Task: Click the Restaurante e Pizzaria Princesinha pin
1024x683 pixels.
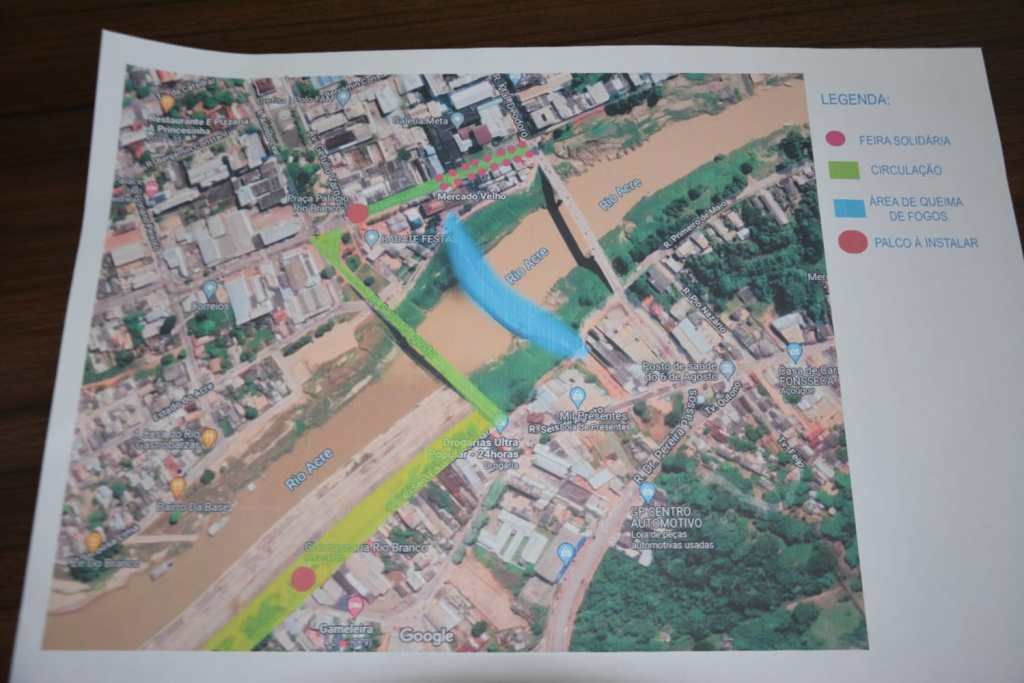Action: point(167,102)
